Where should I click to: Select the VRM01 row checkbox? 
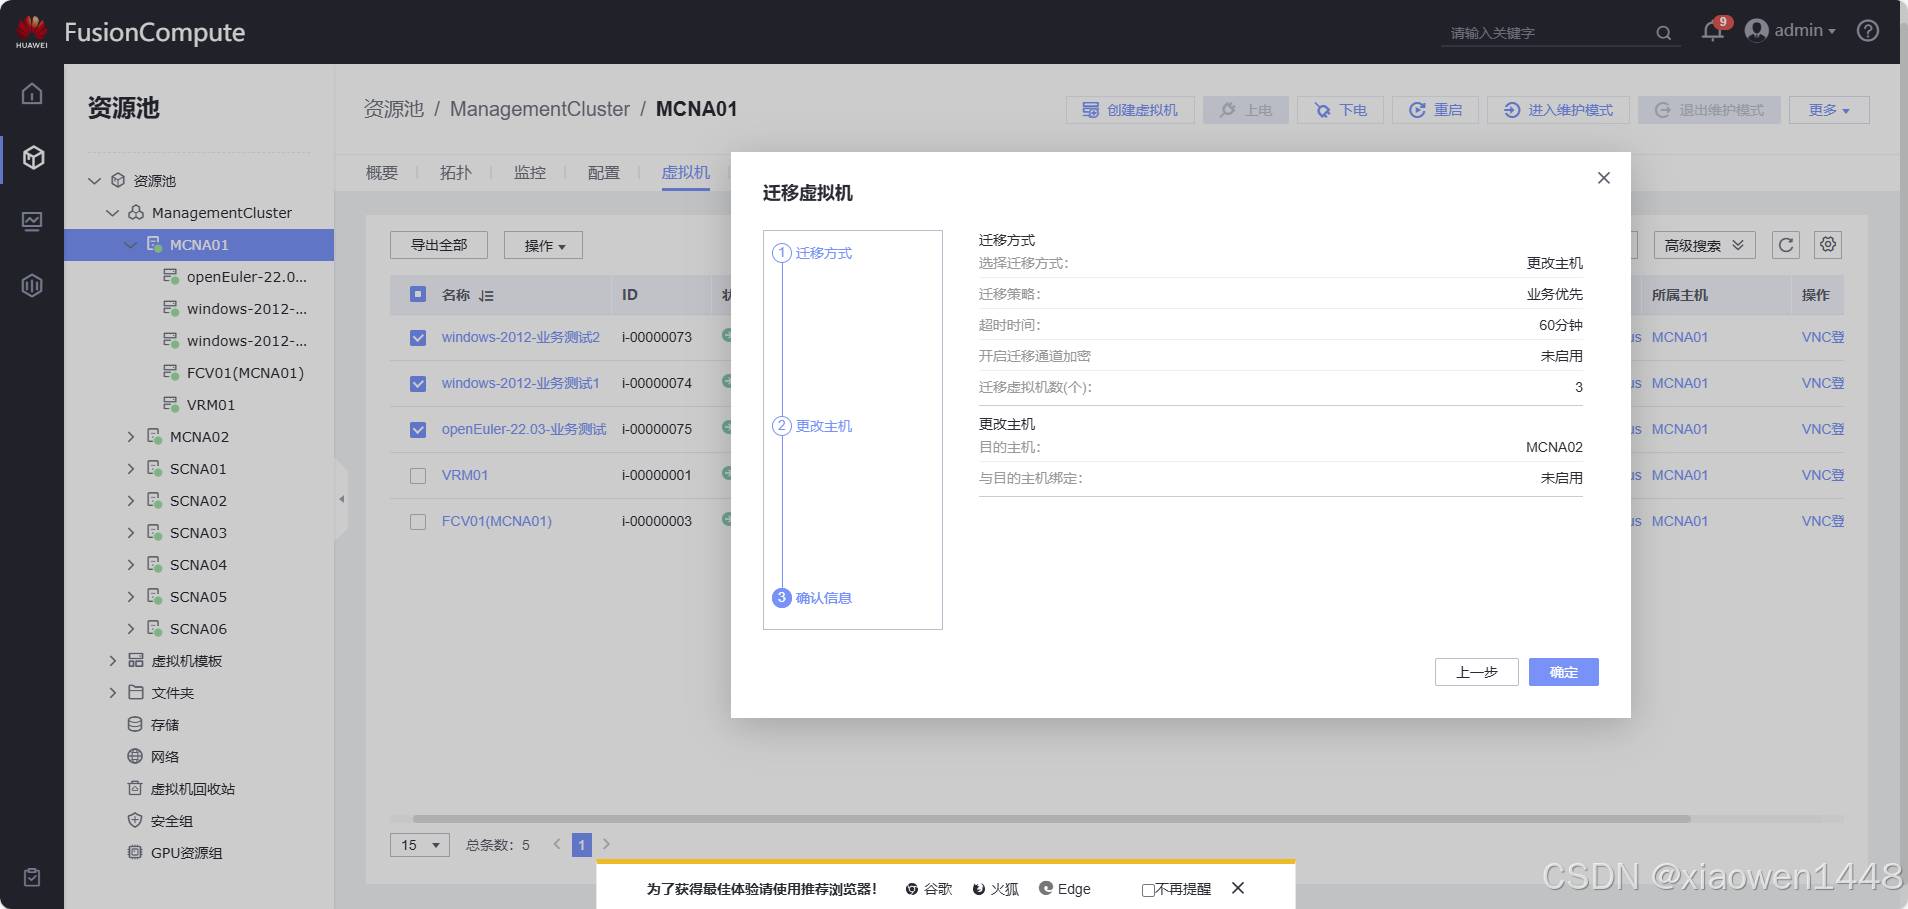tap(418, 476)
